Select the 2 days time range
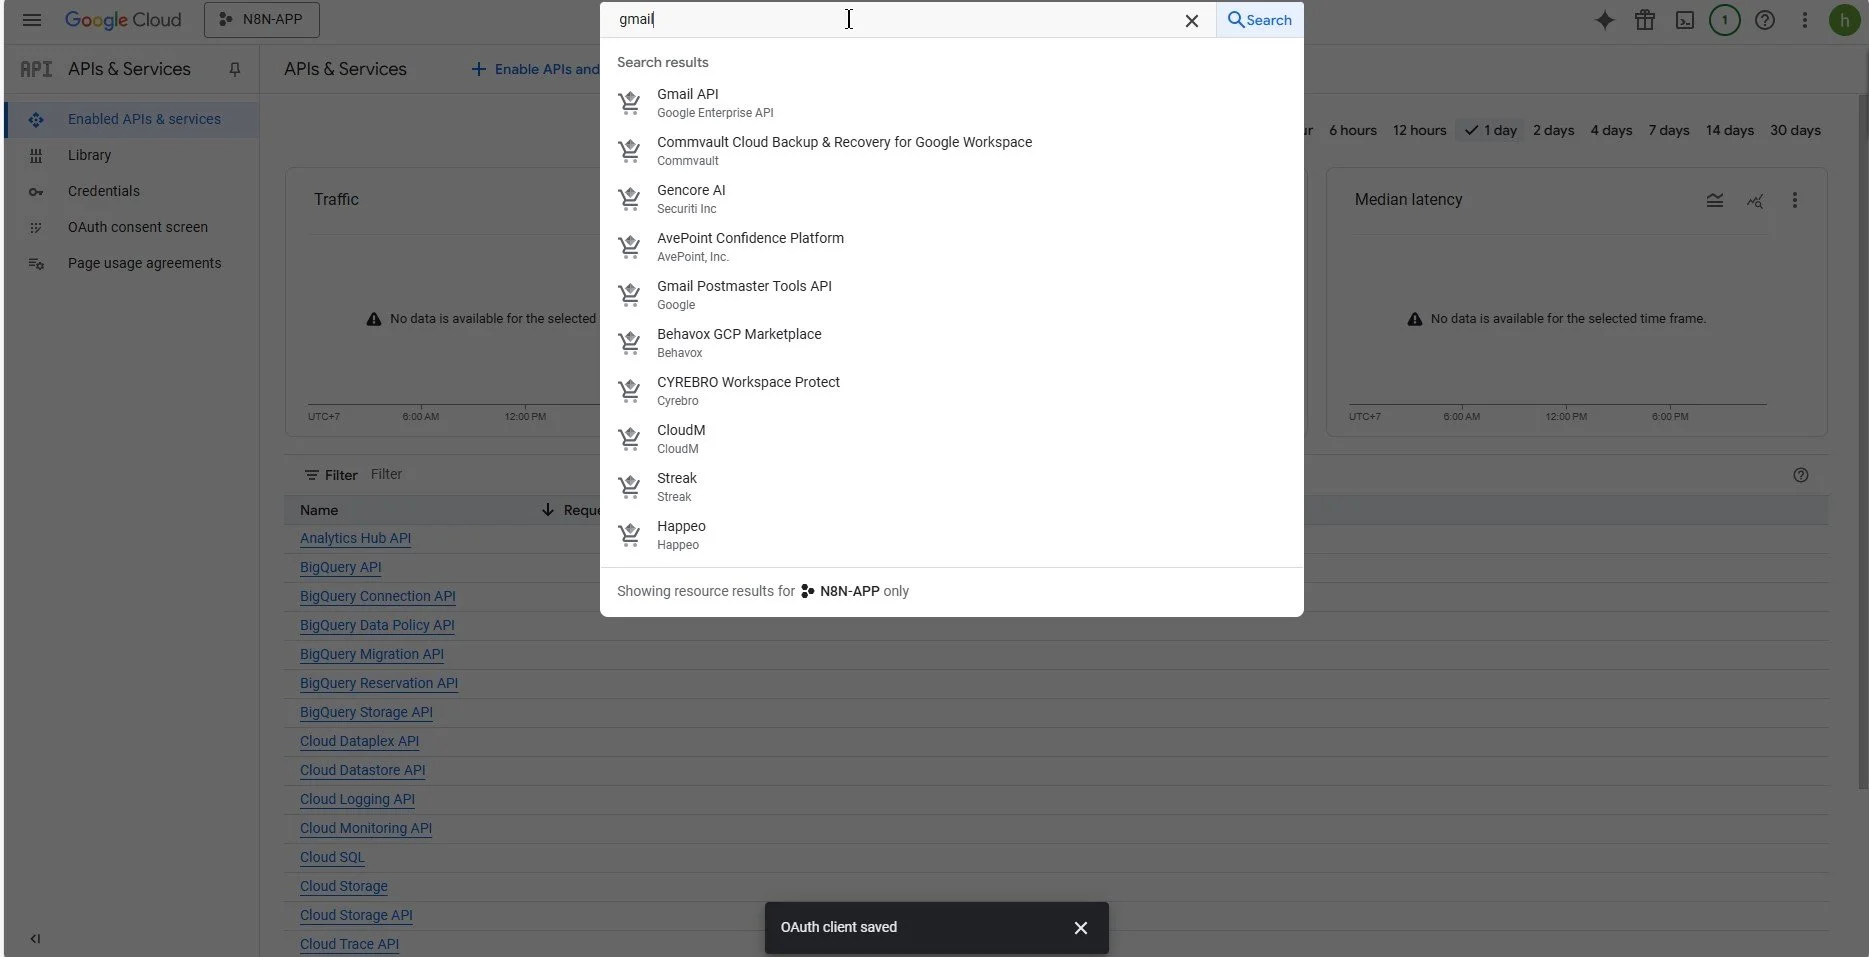This screenshot has width=1869, height=957. pos(1553,130)
